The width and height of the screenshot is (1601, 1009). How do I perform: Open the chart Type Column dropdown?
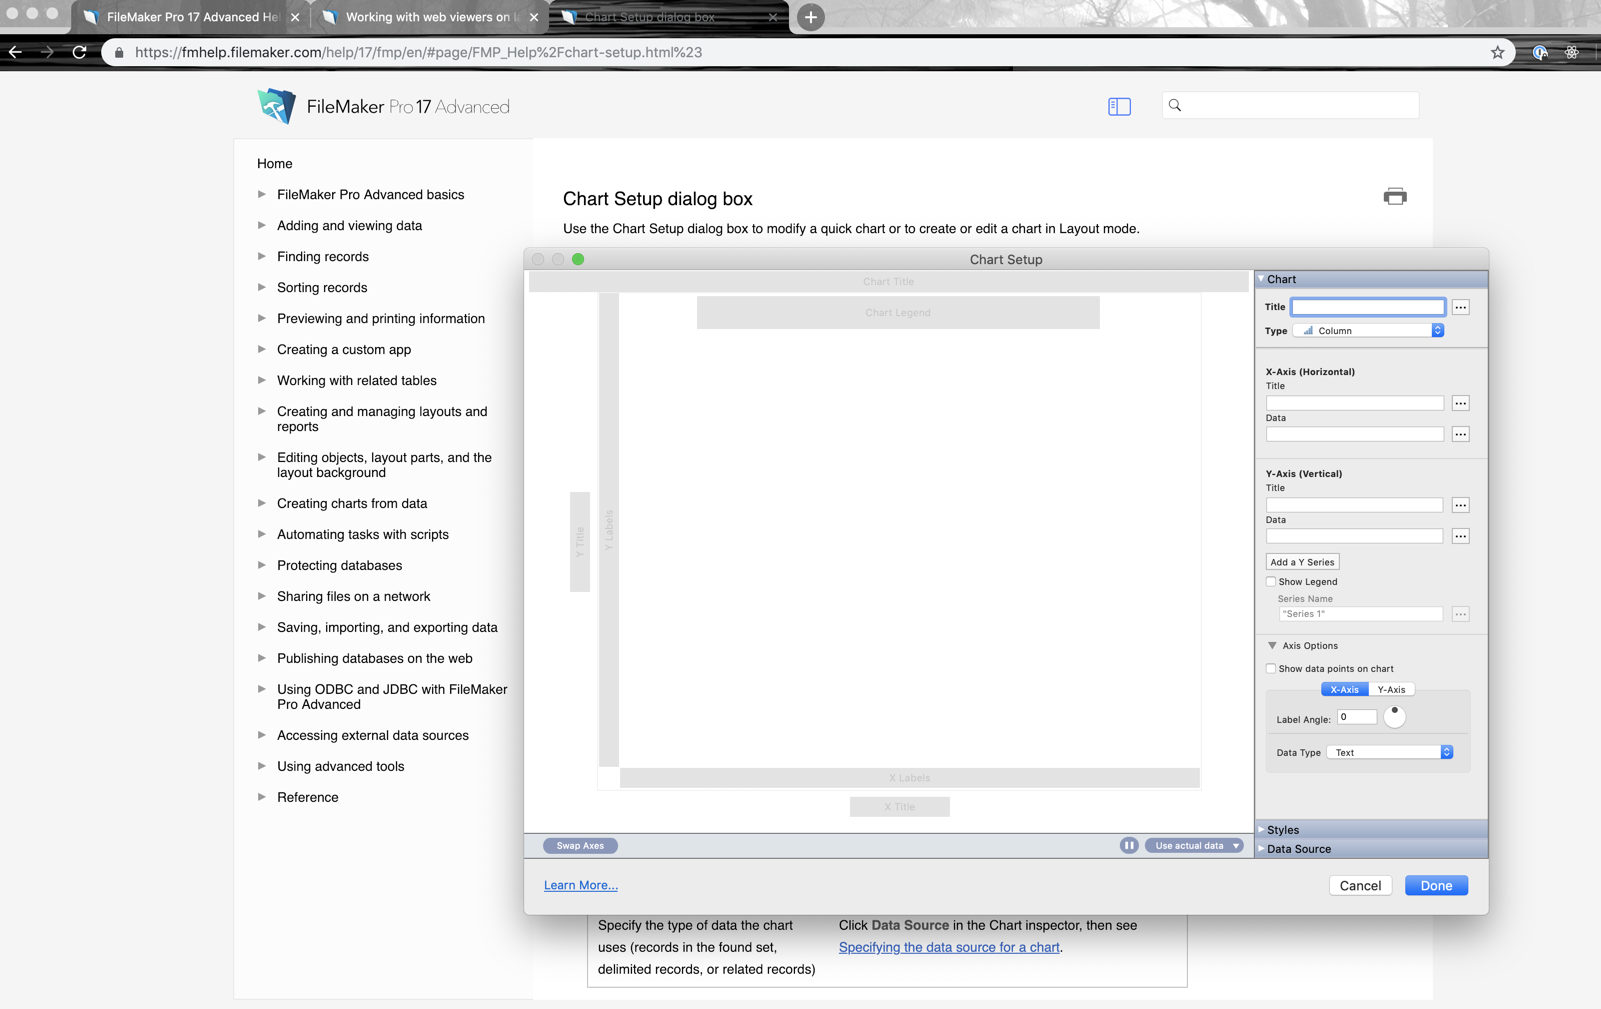(1368, 330)
